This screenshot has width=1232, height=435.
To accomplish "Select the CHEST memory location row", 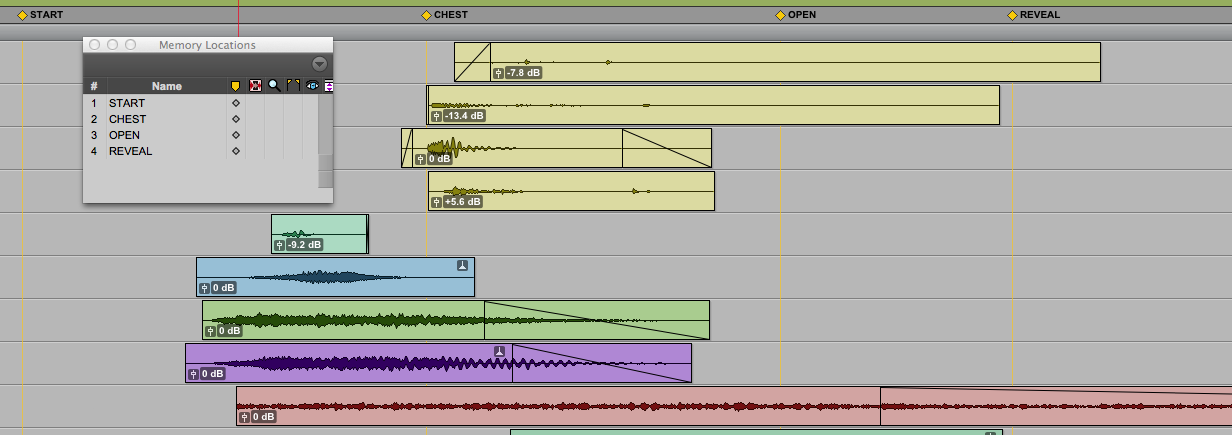I will point(201,119).
